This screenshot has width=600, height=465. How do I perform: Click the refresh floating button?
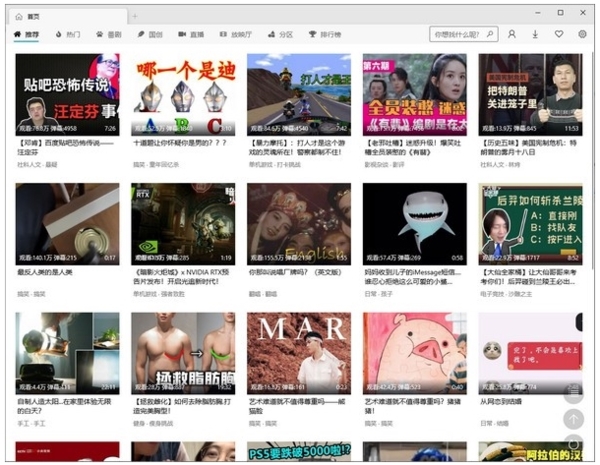[573, 443]
